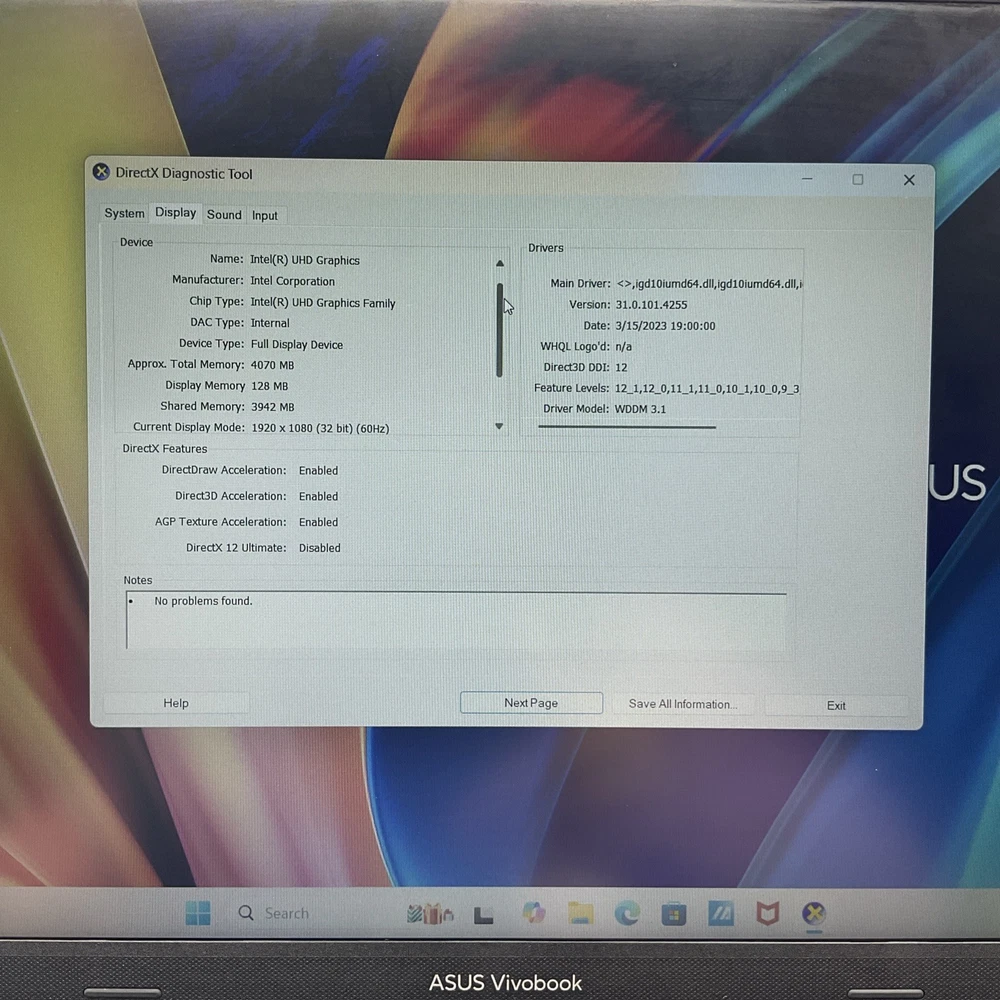Open Copilot from the taskbar
Image resolution: width=1000 pixels, height=1000 pixels.
[533, 913]
